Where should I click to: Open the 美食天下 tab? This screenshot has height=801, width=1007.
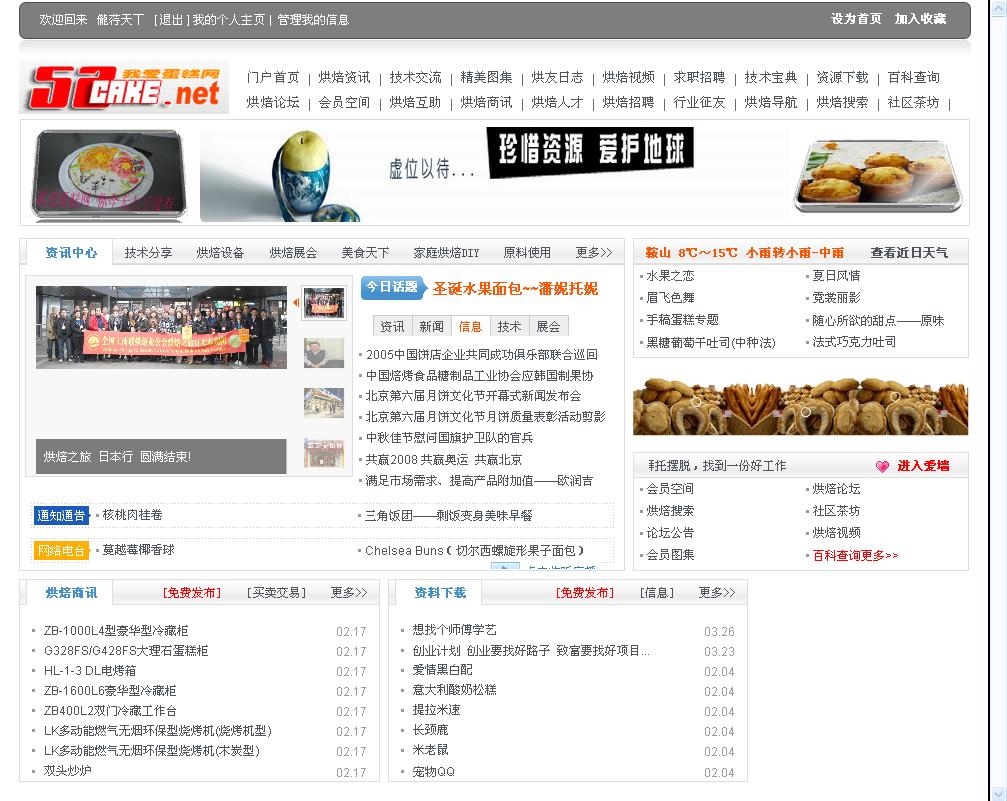click(365, 252)
